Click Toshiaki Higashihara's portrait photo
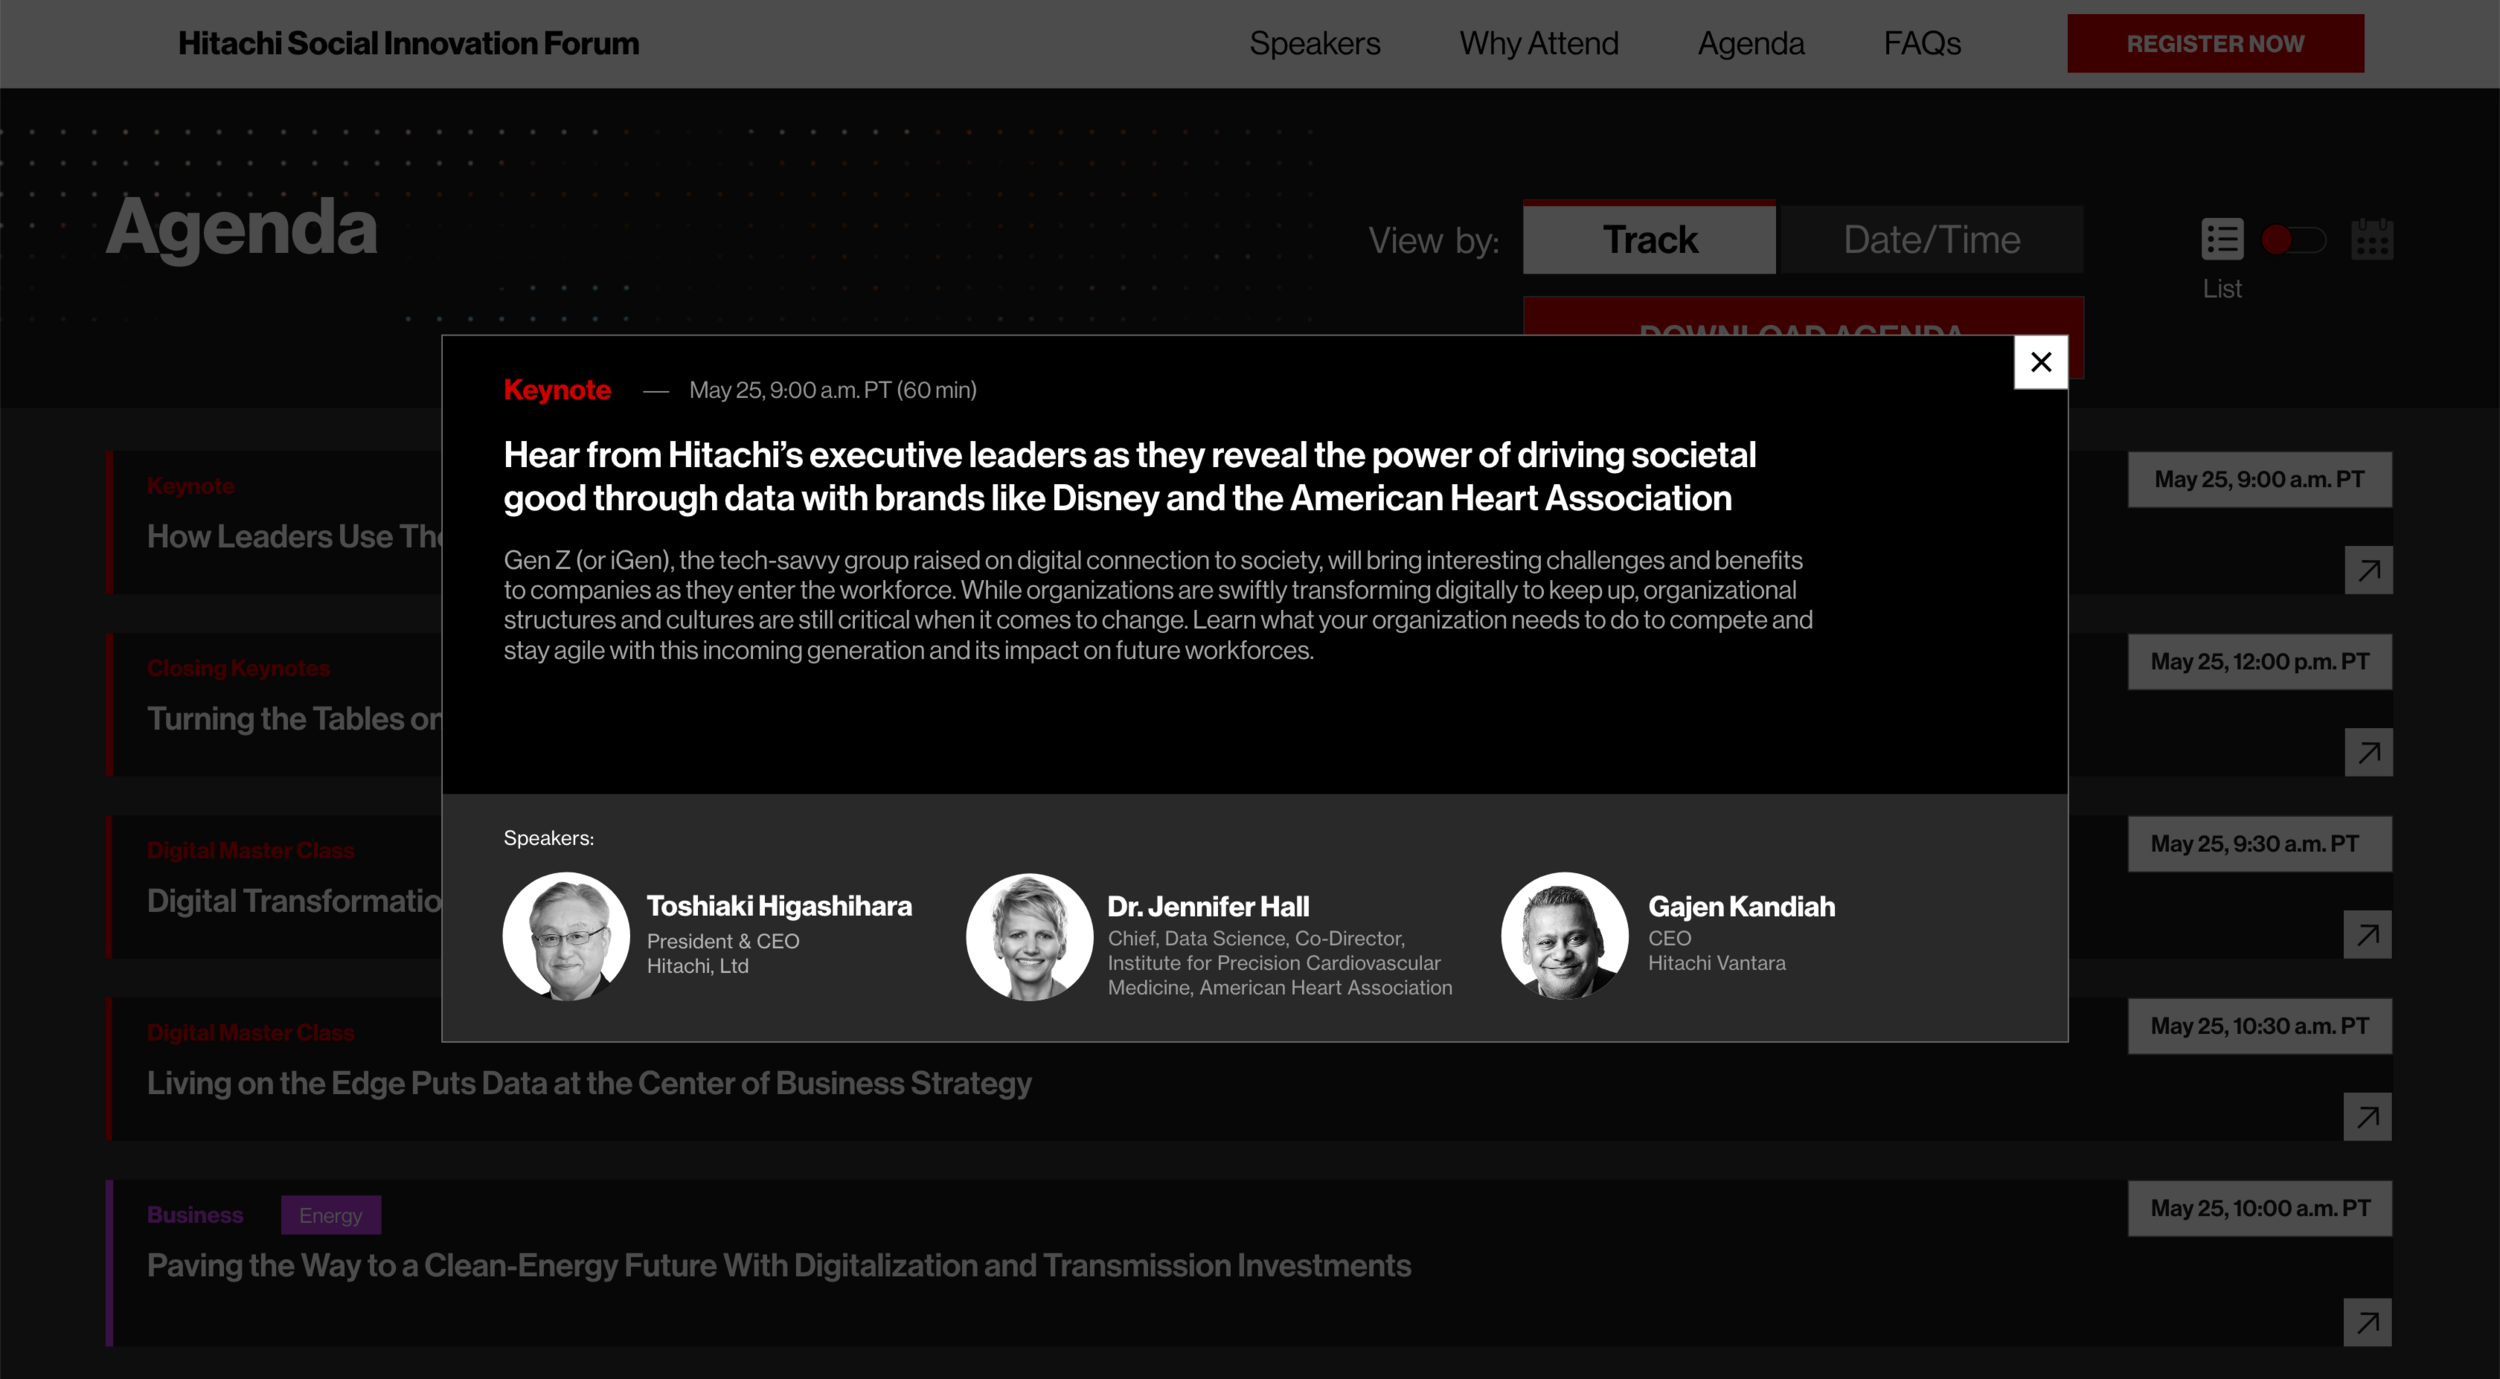 click(566, 936)
